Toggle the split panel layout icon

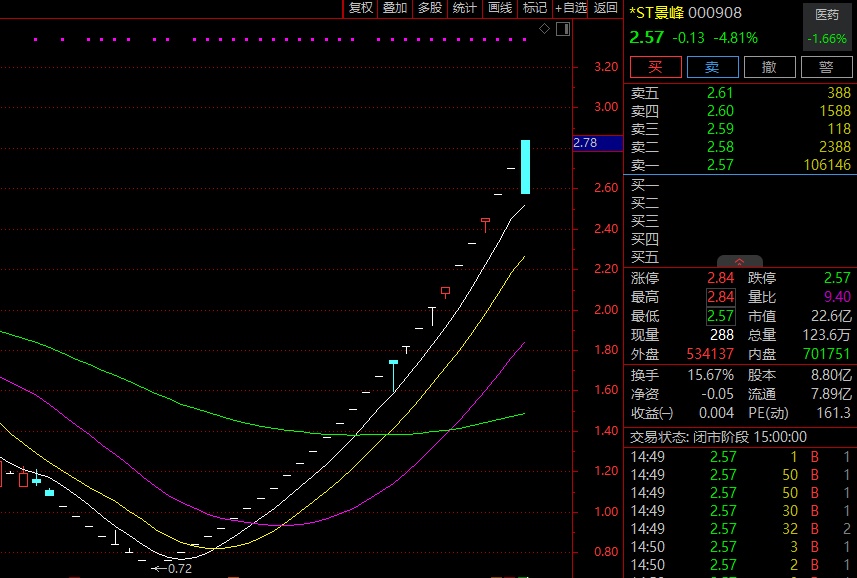click(561, 29)
